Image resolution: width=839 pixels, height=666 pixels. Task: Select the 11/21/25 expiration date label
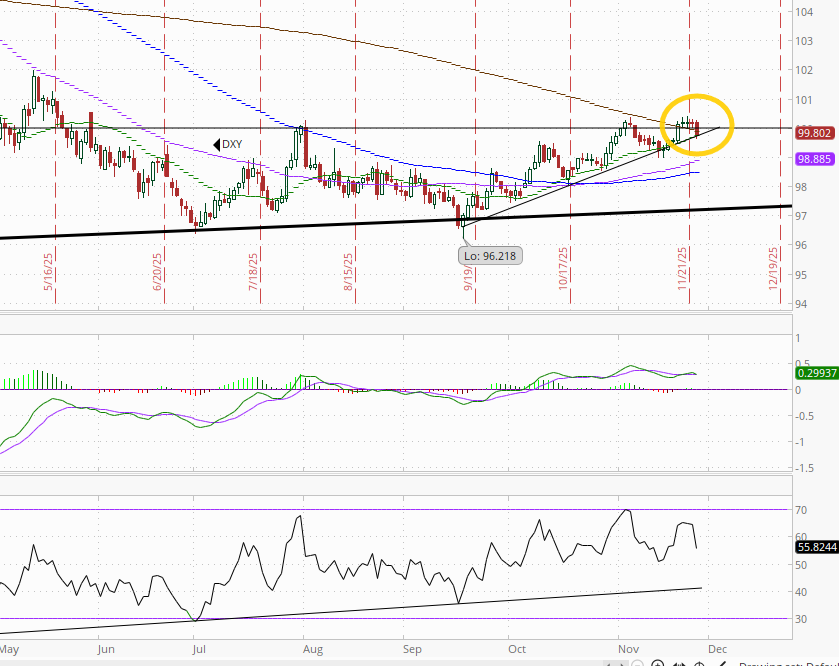click(682, 269)
